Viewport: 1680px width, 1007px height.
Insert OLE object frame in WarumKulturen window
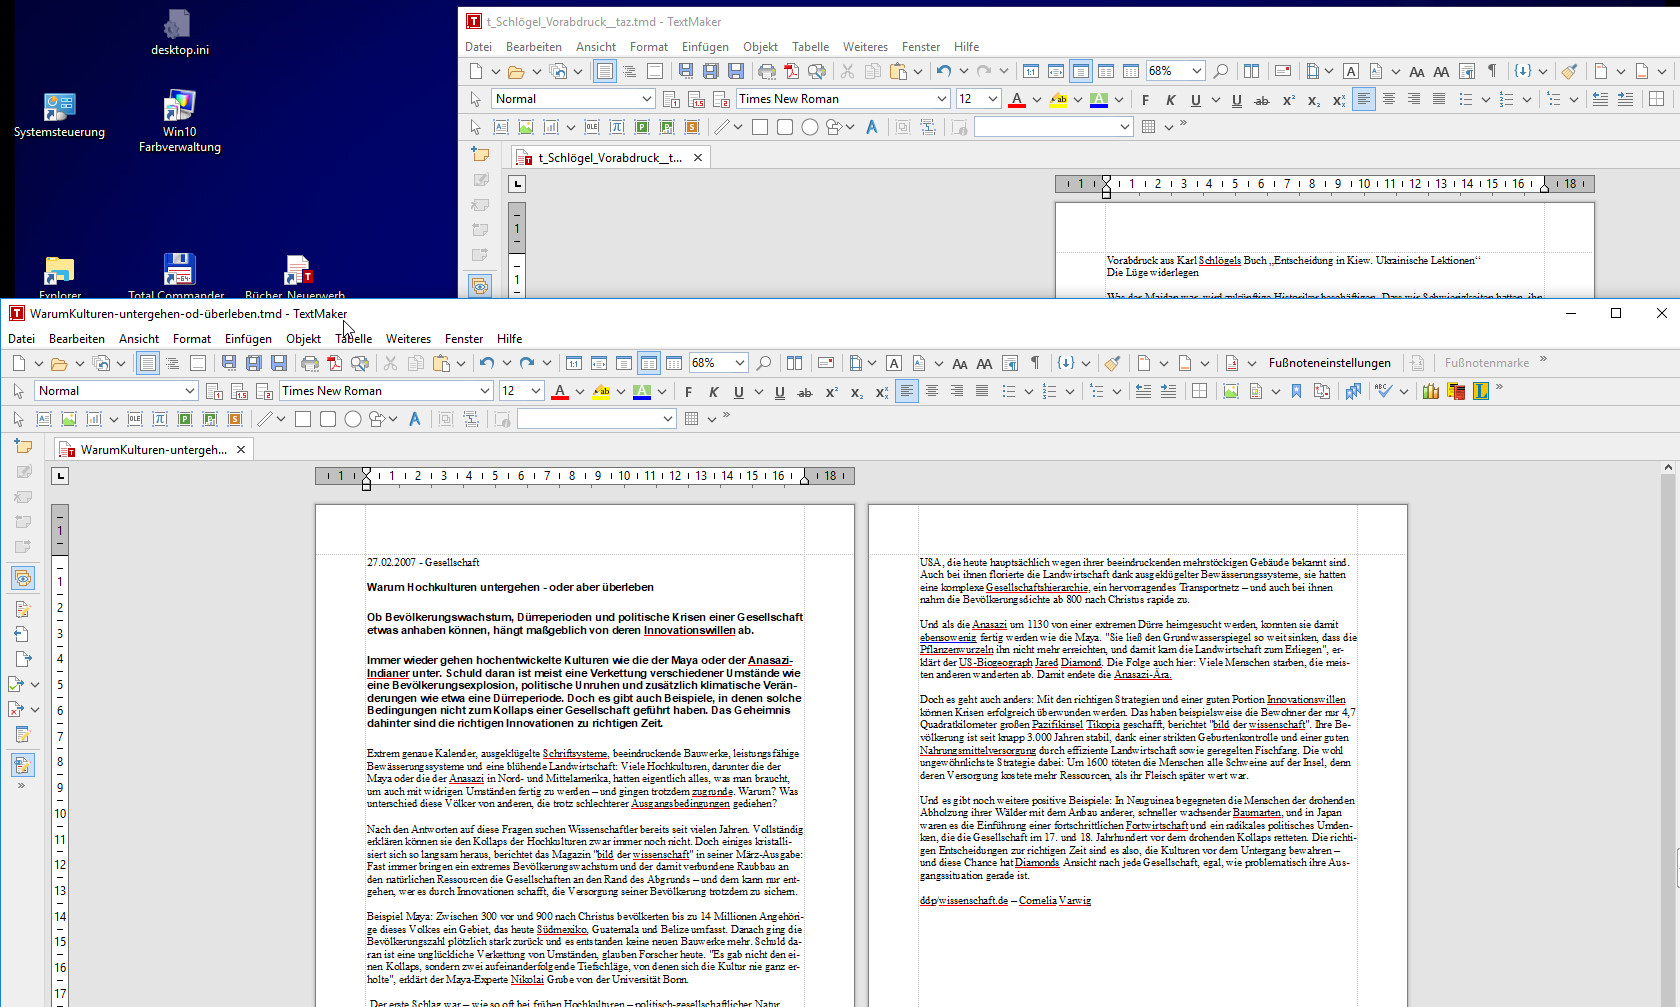(x=135, y=419)
